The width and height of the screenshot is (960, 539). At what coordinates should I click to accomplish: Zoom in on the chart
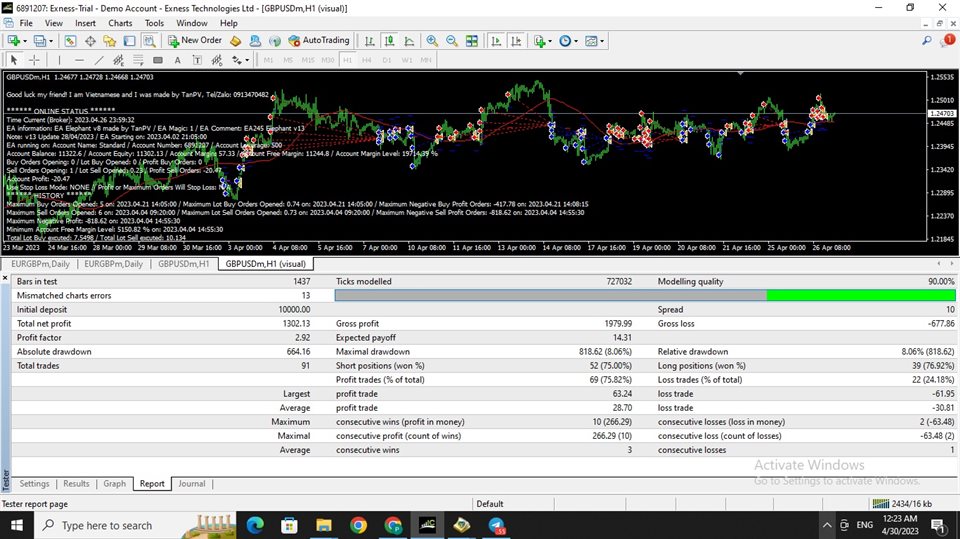point(432,41)
